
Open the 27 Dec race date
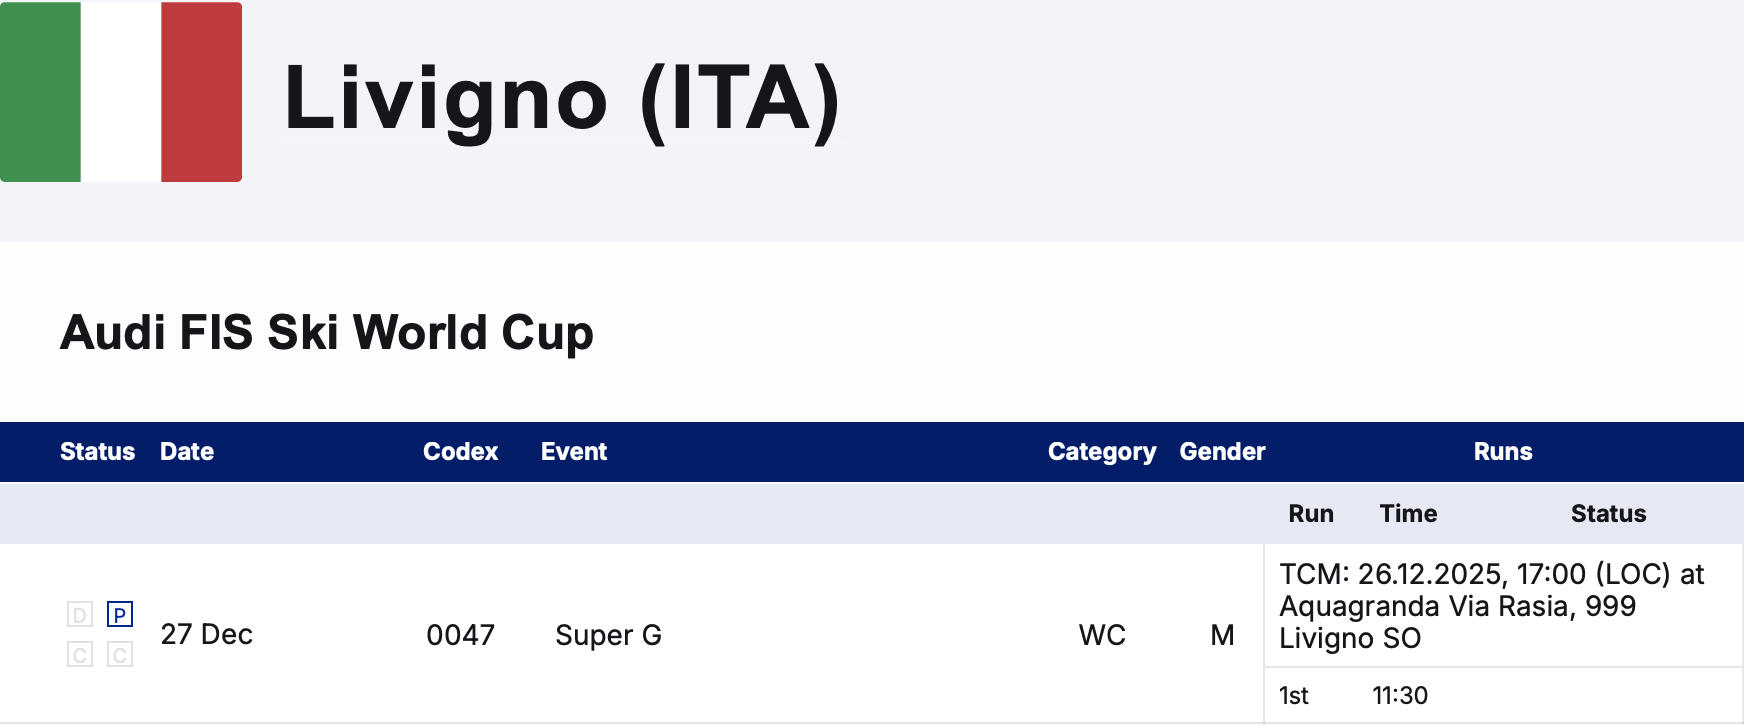207,635
